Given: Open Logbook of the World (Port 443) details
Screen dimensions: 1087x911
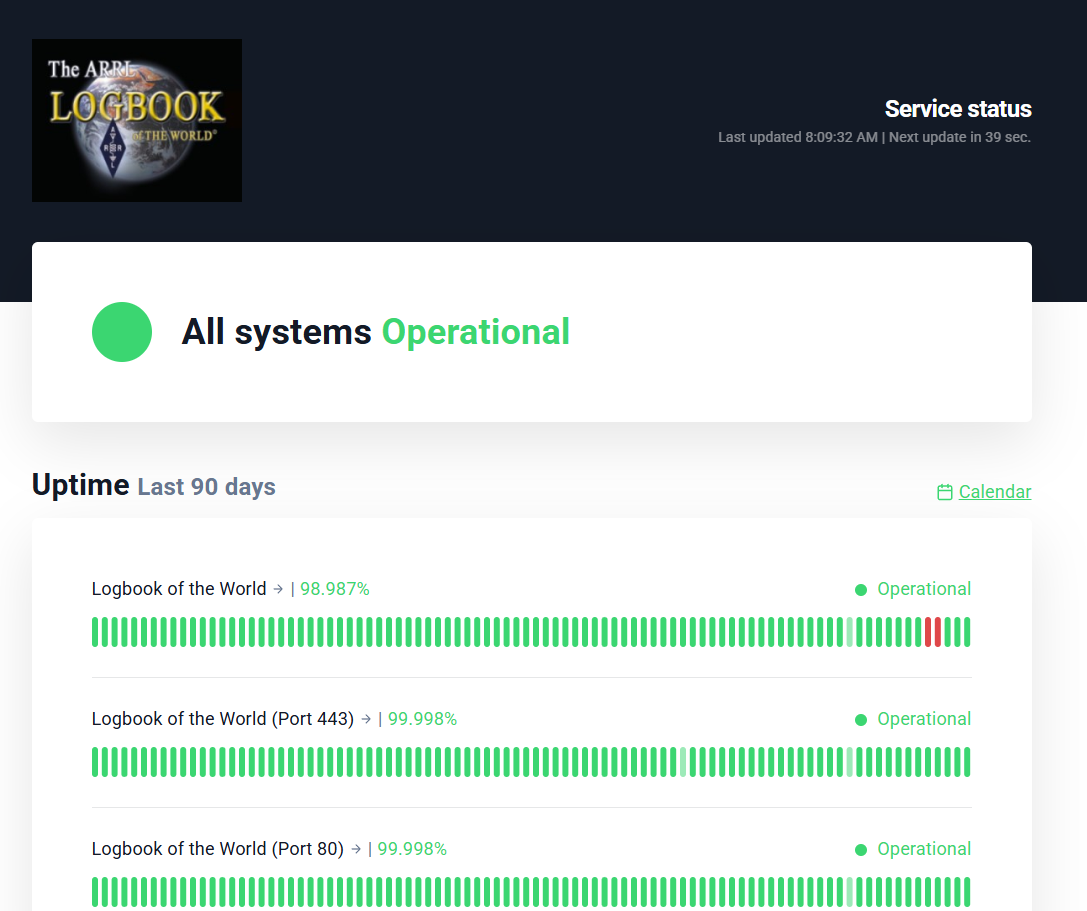Looking at the screenshot, I should [223, 719].
